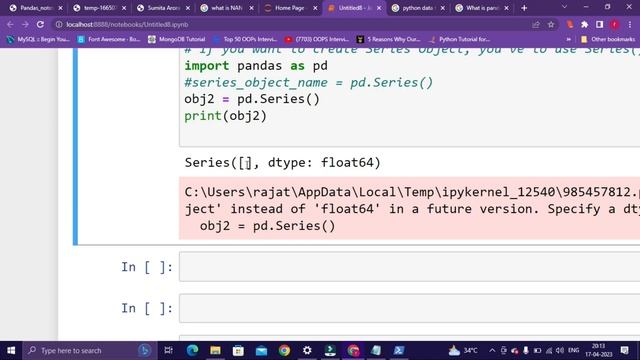640x360 pixels.
Task: Open the 'What is pandas' tab
Action: pos(481,8)
